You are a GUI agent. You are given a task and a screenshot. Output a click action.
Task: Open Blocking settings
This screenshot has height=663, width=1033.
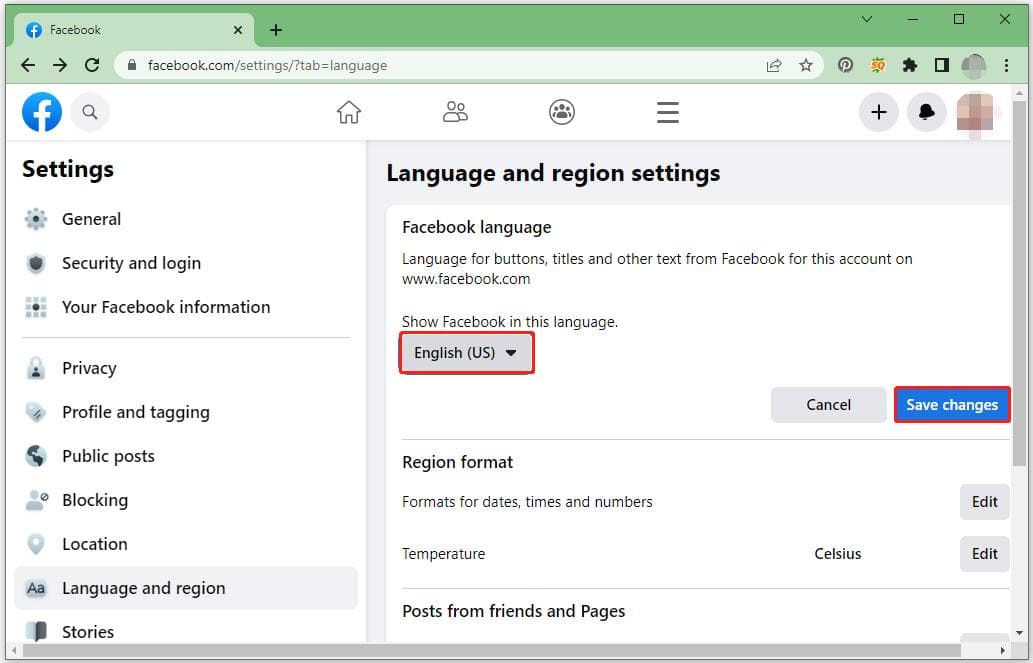tap(186, 500)
